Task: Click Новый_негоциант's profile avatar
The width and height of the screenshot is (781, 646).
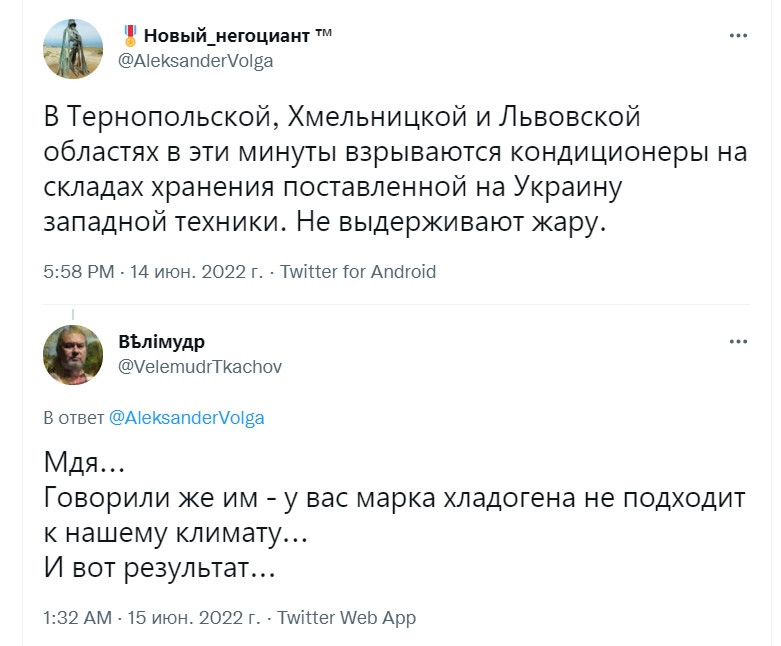Action: pos(73,48)
